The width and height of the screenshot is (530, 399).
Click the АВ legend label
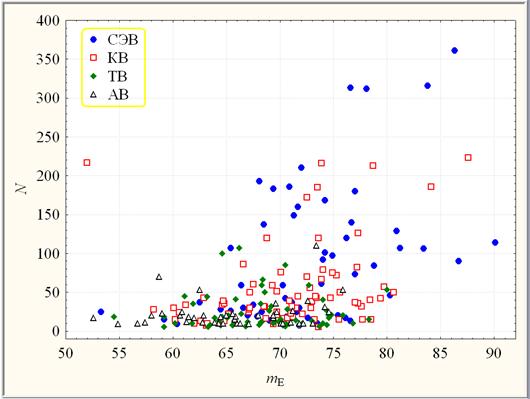coord(118,95)
